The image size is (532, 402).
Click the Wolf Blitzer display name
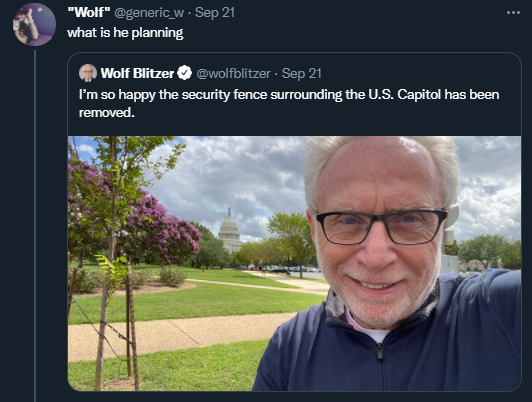(x=137, y=73)
